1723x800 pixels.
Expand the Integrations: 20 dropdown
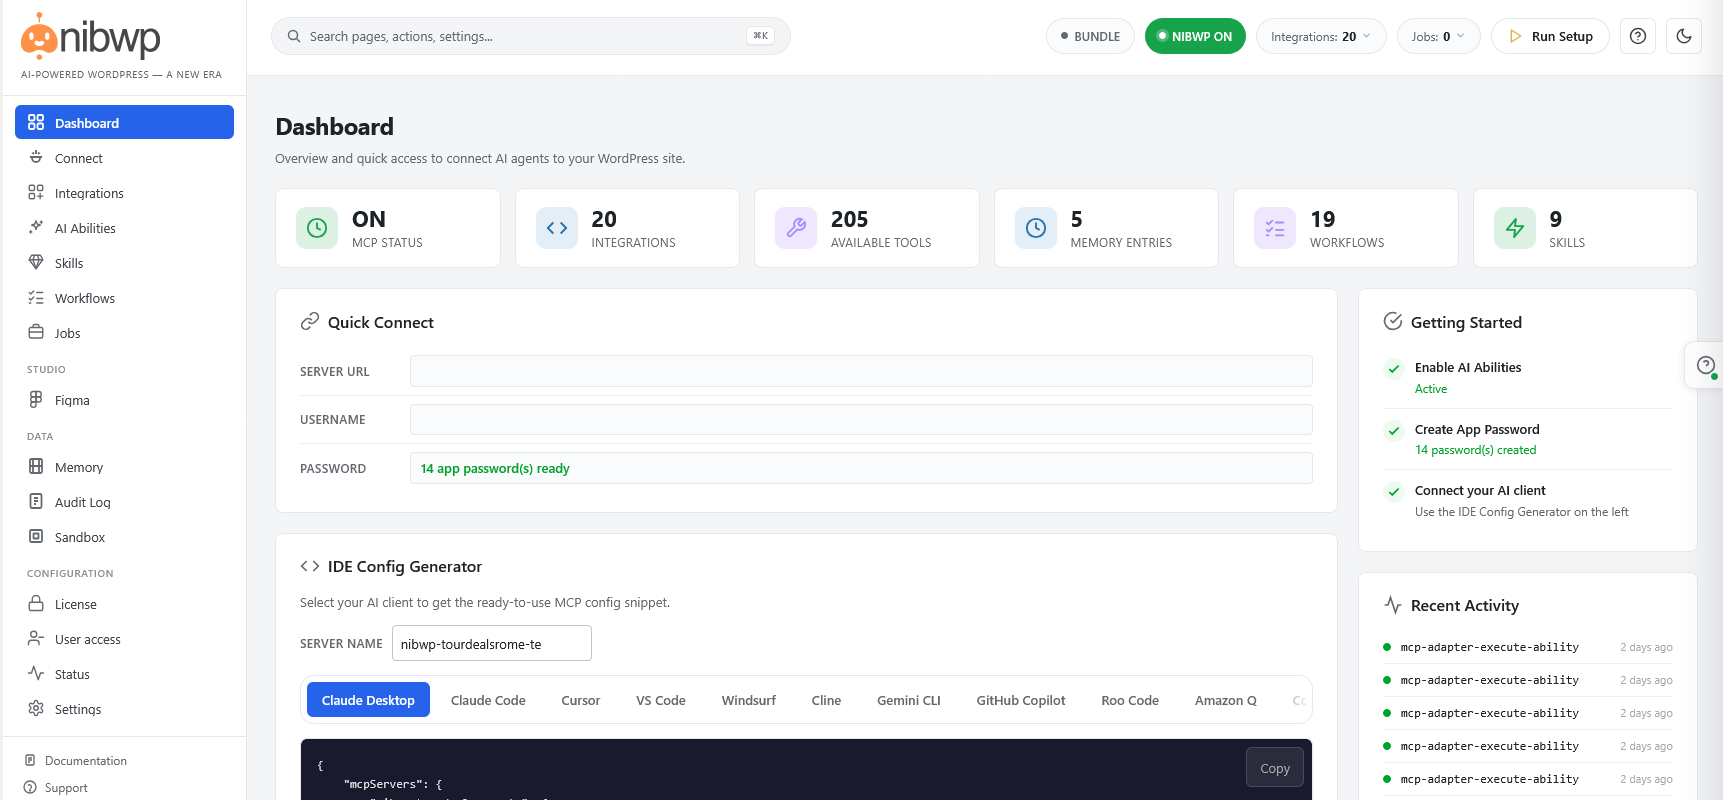[x=1321, y=36]
